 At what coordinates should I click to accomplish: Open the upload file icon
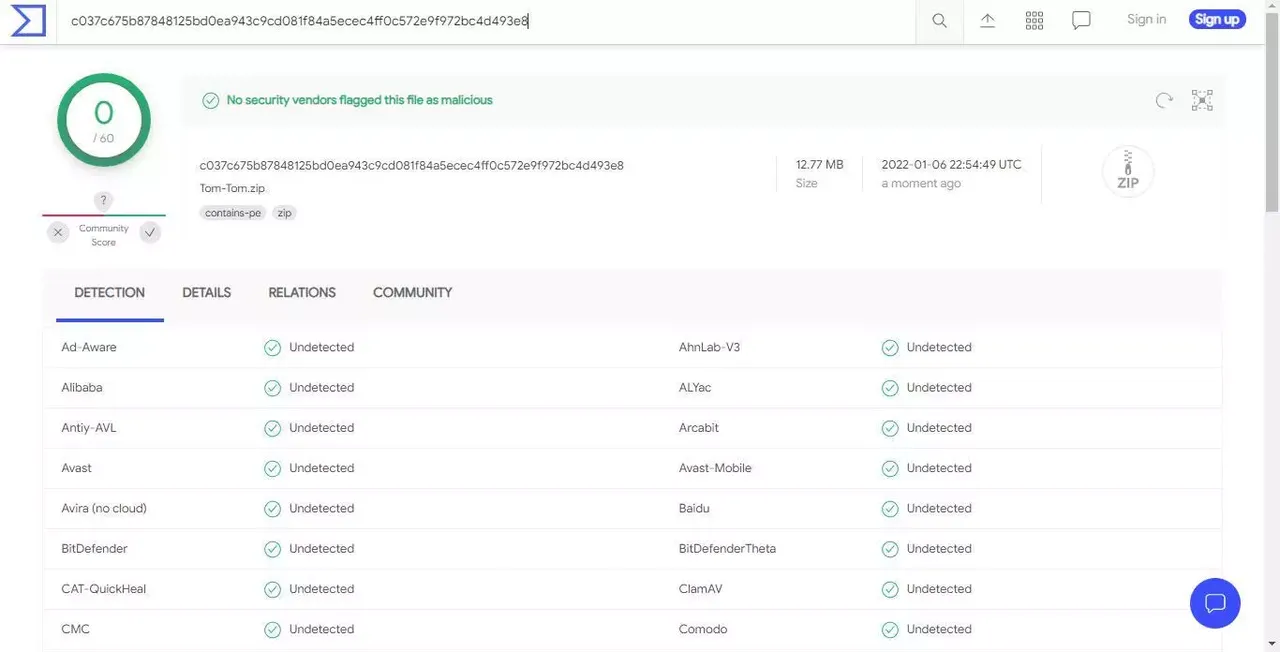(987, 20)
